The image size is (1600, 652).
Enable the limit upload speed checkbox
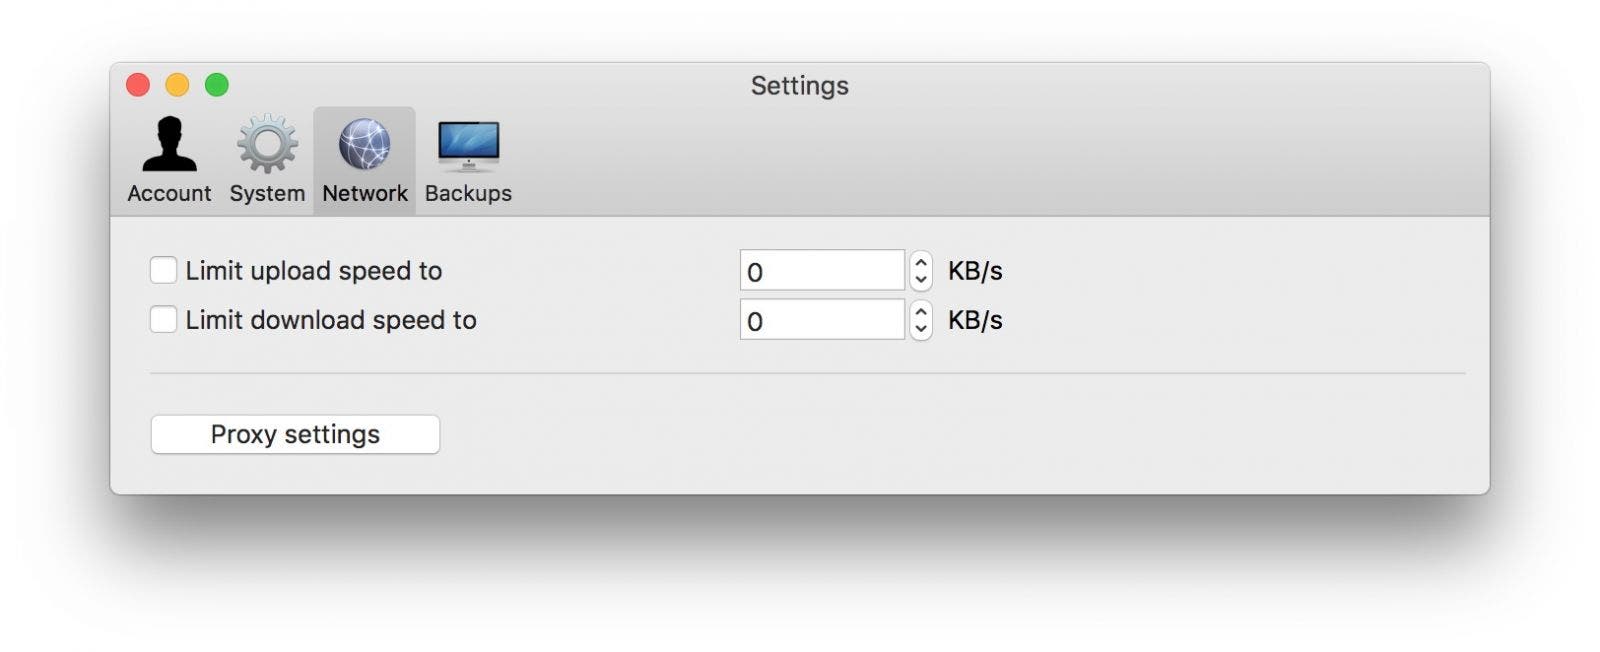pyautogui.click(x=163, y=270)
